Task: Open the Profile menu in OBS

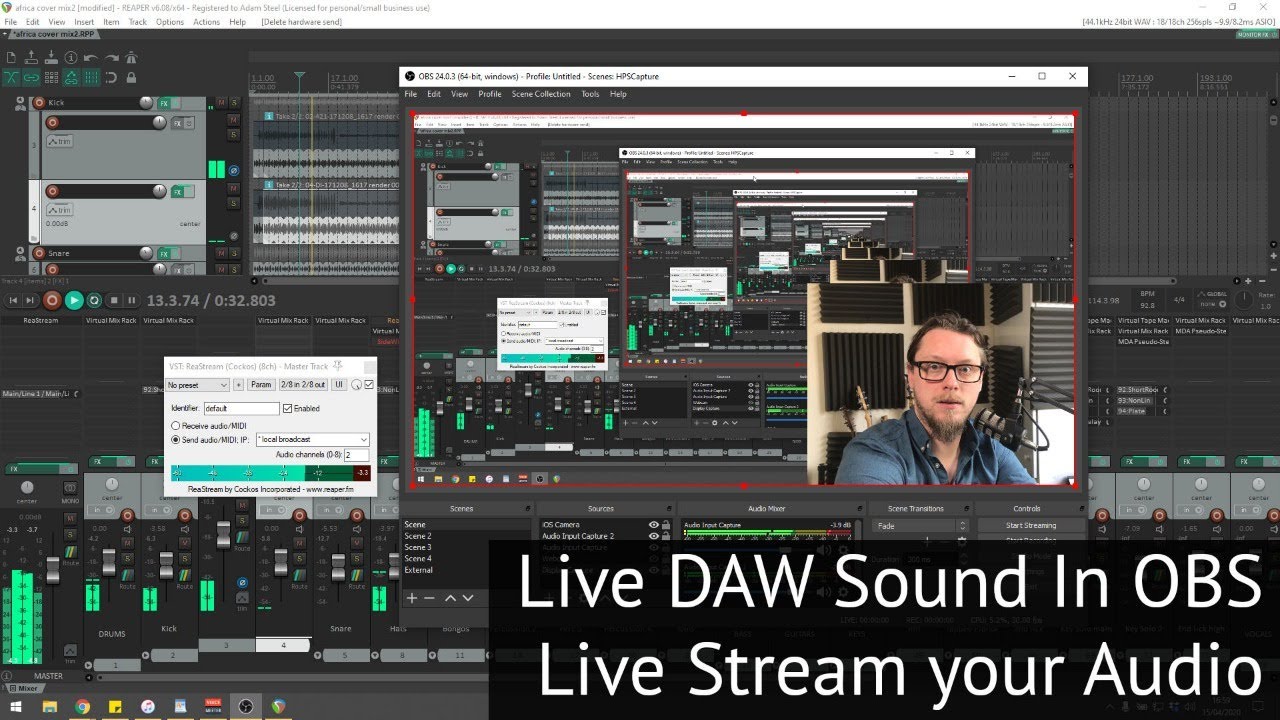Action: 490,94
